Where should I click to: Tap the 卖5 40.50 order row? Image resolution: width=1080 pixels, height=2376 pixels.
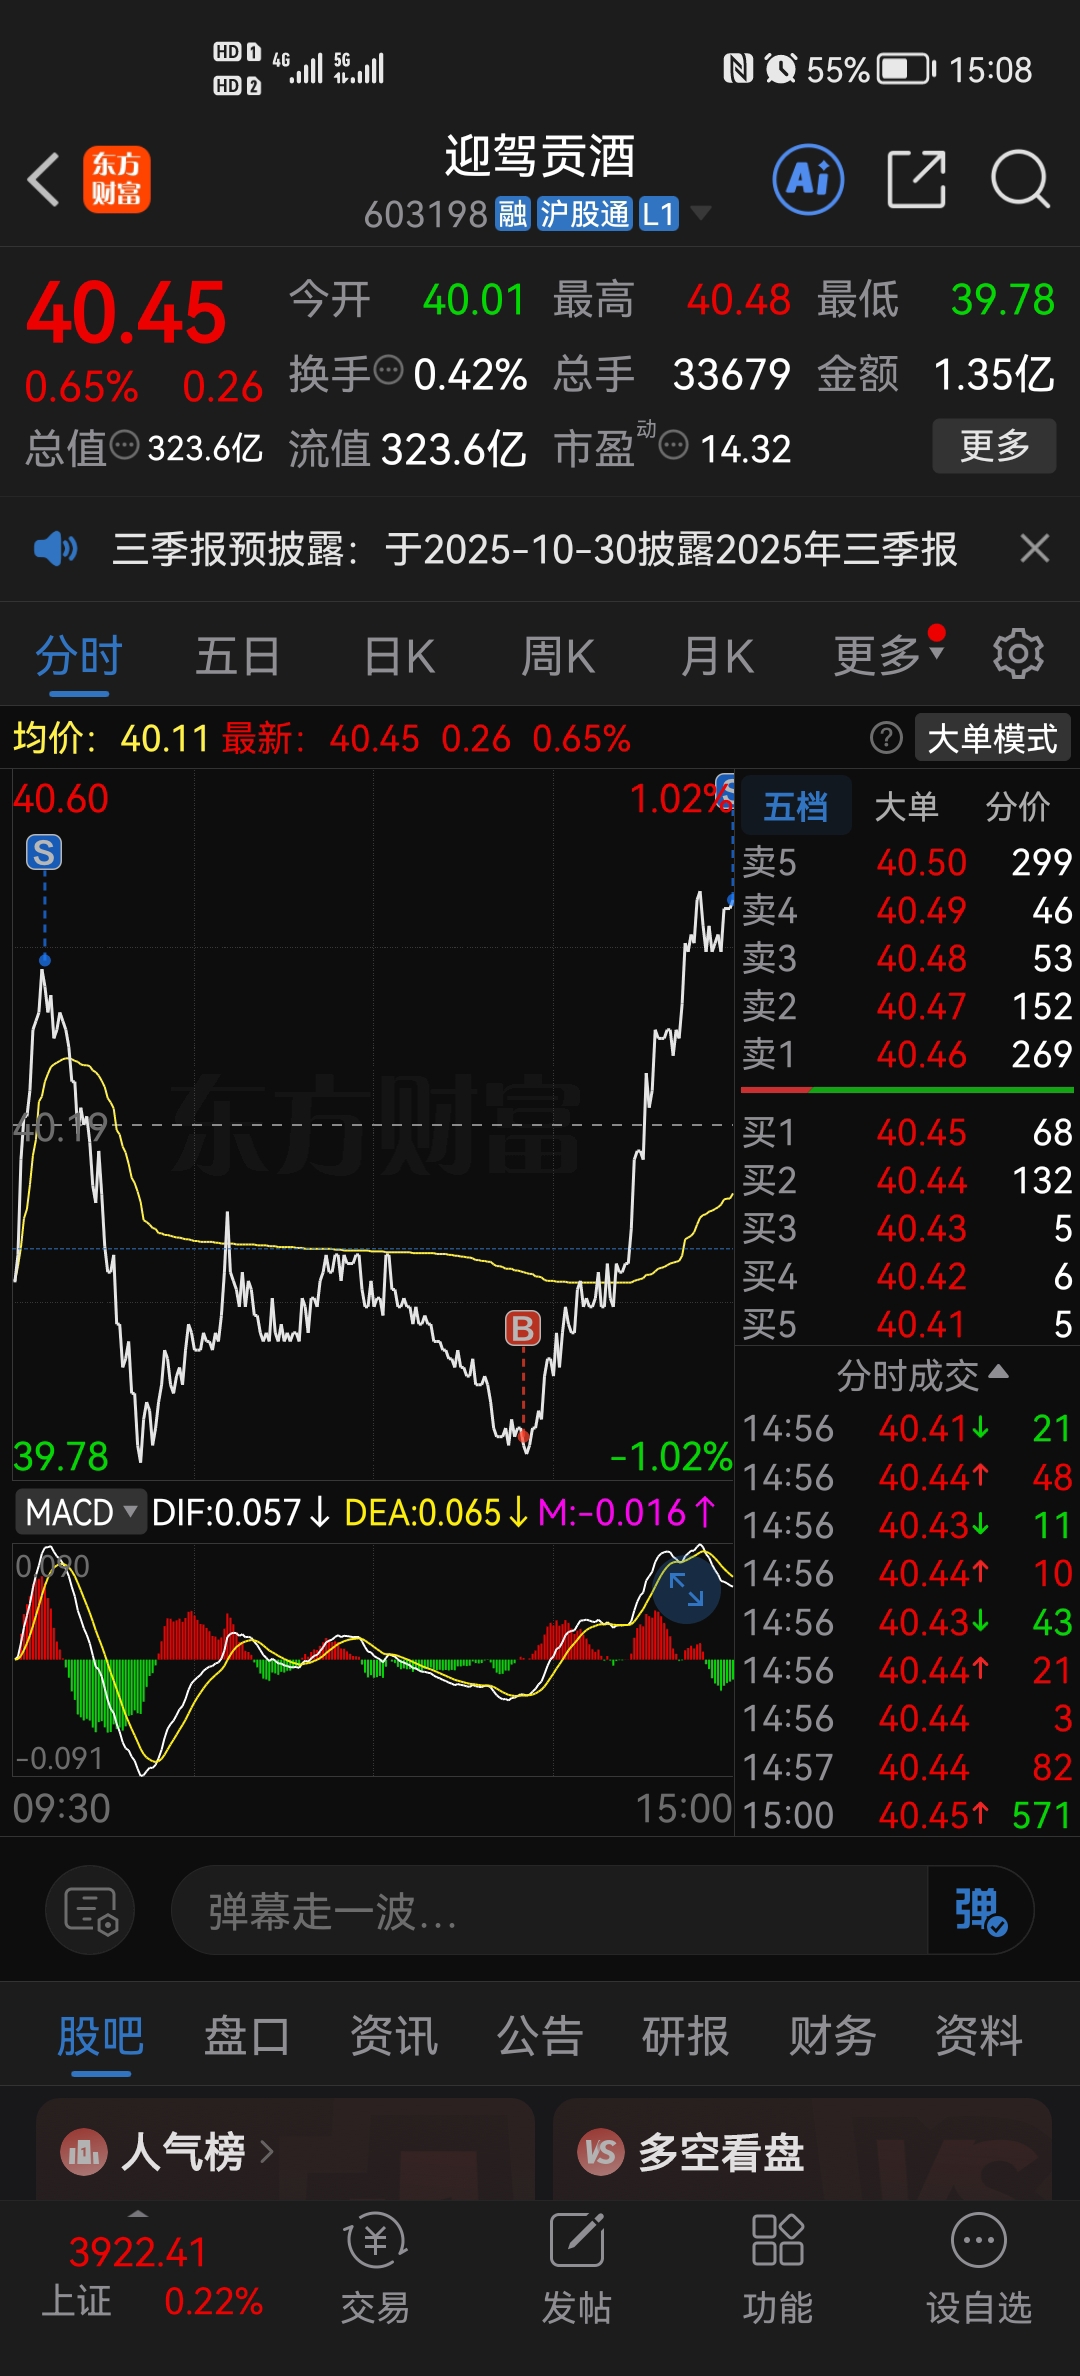(x=907, y=862)
